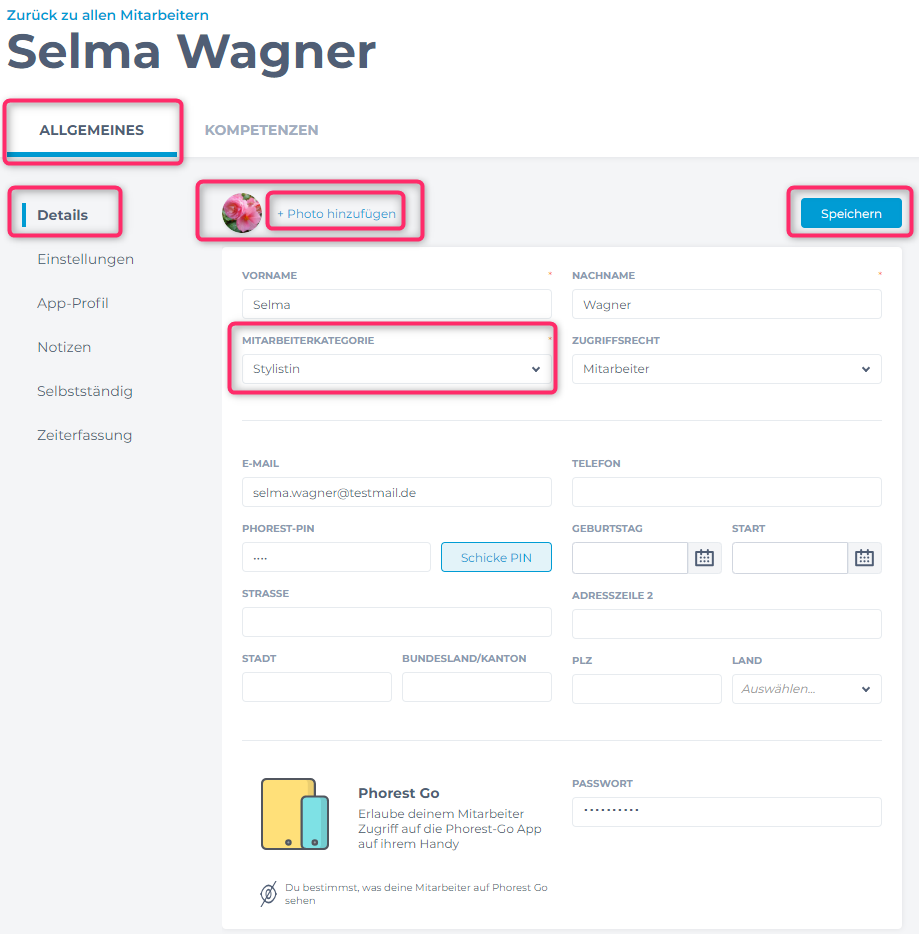Screen dimensions: 919x934
Task: Click the Speichern button
Action: 851,213
